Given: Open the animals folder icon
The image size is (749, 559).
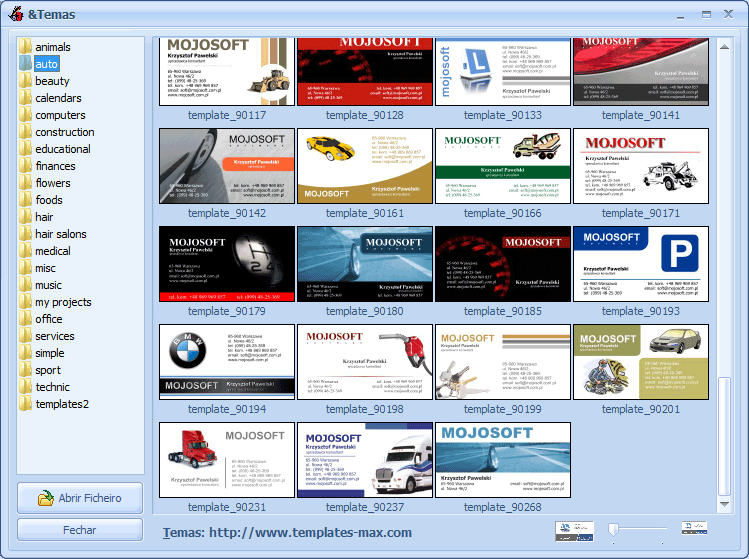Looking at the screenshot, I should click(x=25, y=47).
